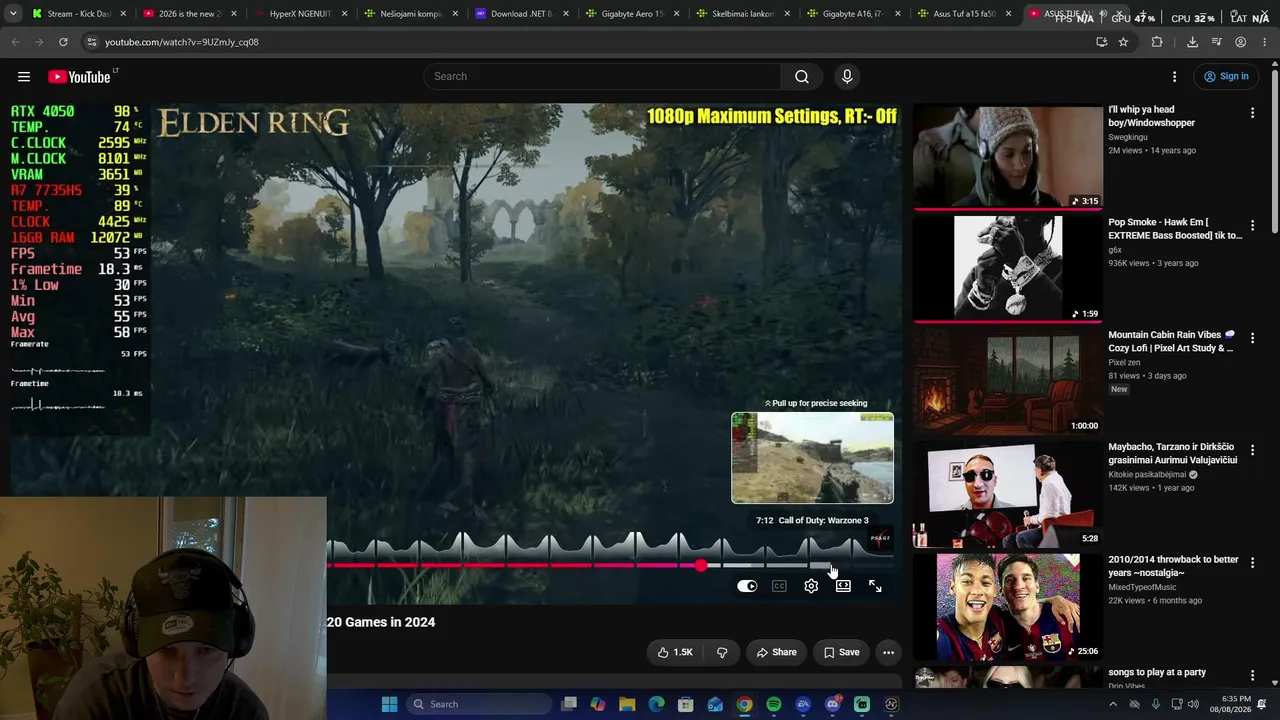Open Microsoft Edge from the taskbar

tap(656, 704)
